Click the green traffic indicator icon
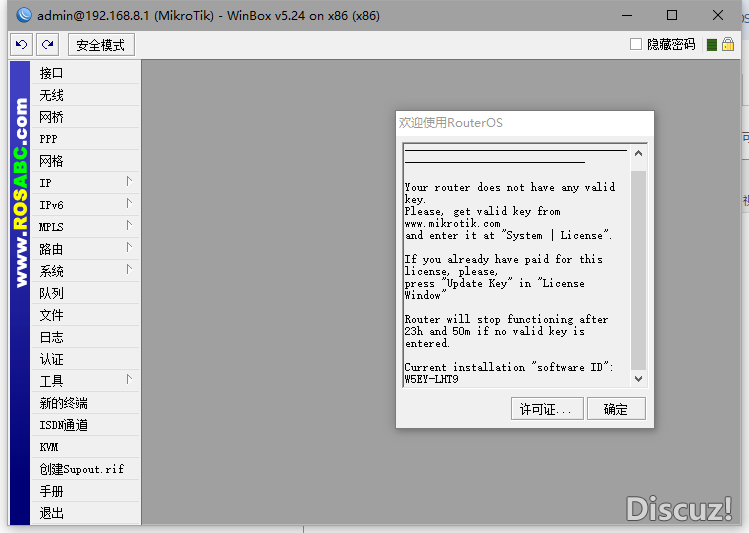This screenshot has height=533, width=749. [712, 45]
